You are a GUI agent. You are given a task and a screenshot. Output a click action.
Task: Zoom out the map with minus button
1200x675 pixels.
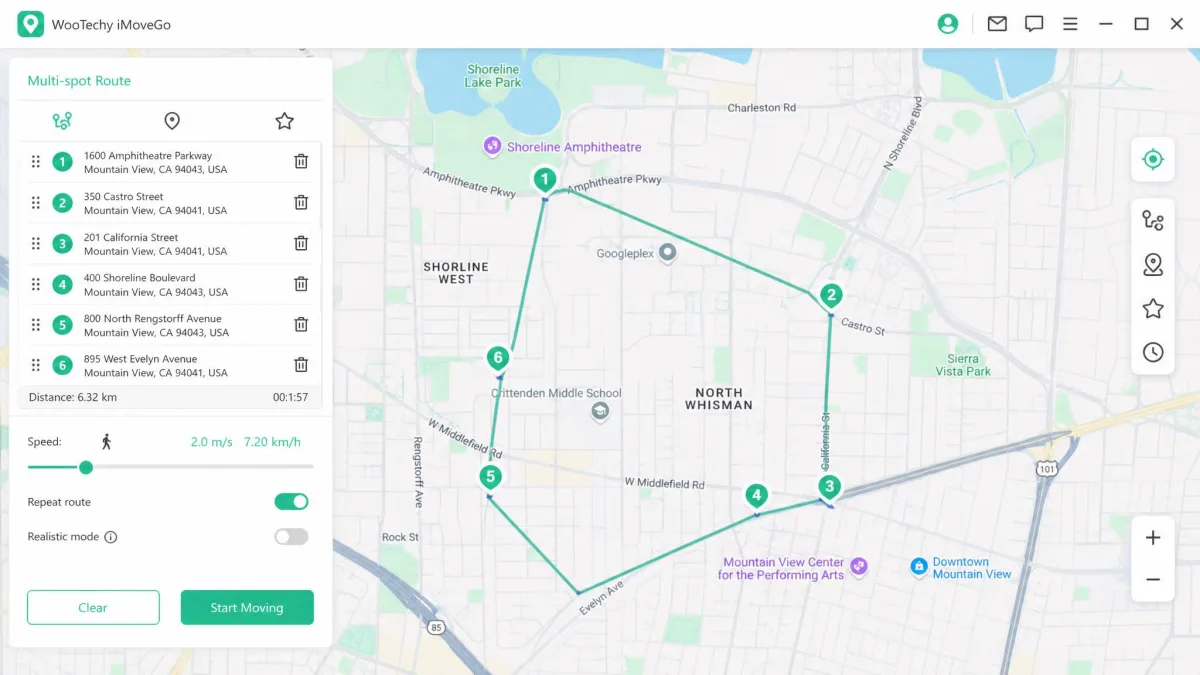tap(1153, 580)
